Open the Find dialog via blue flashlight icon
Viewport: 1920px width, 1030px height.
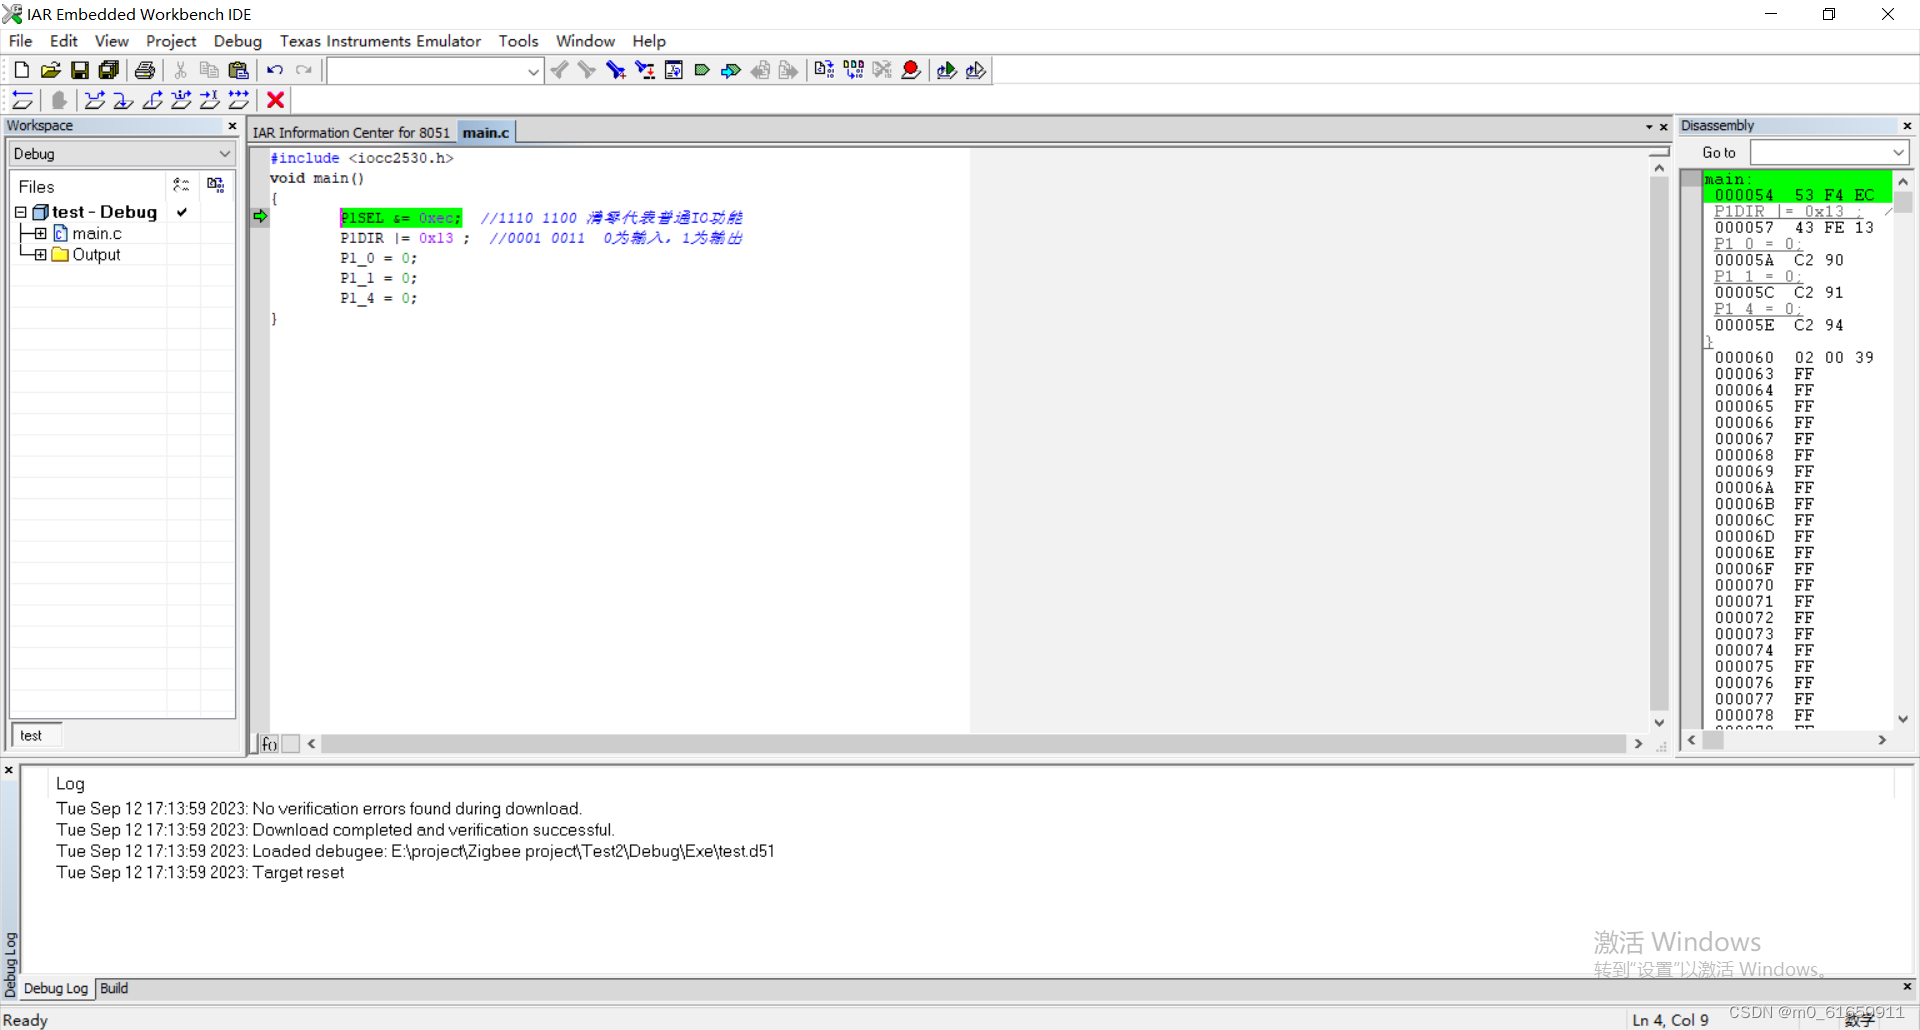coord(616,70)
